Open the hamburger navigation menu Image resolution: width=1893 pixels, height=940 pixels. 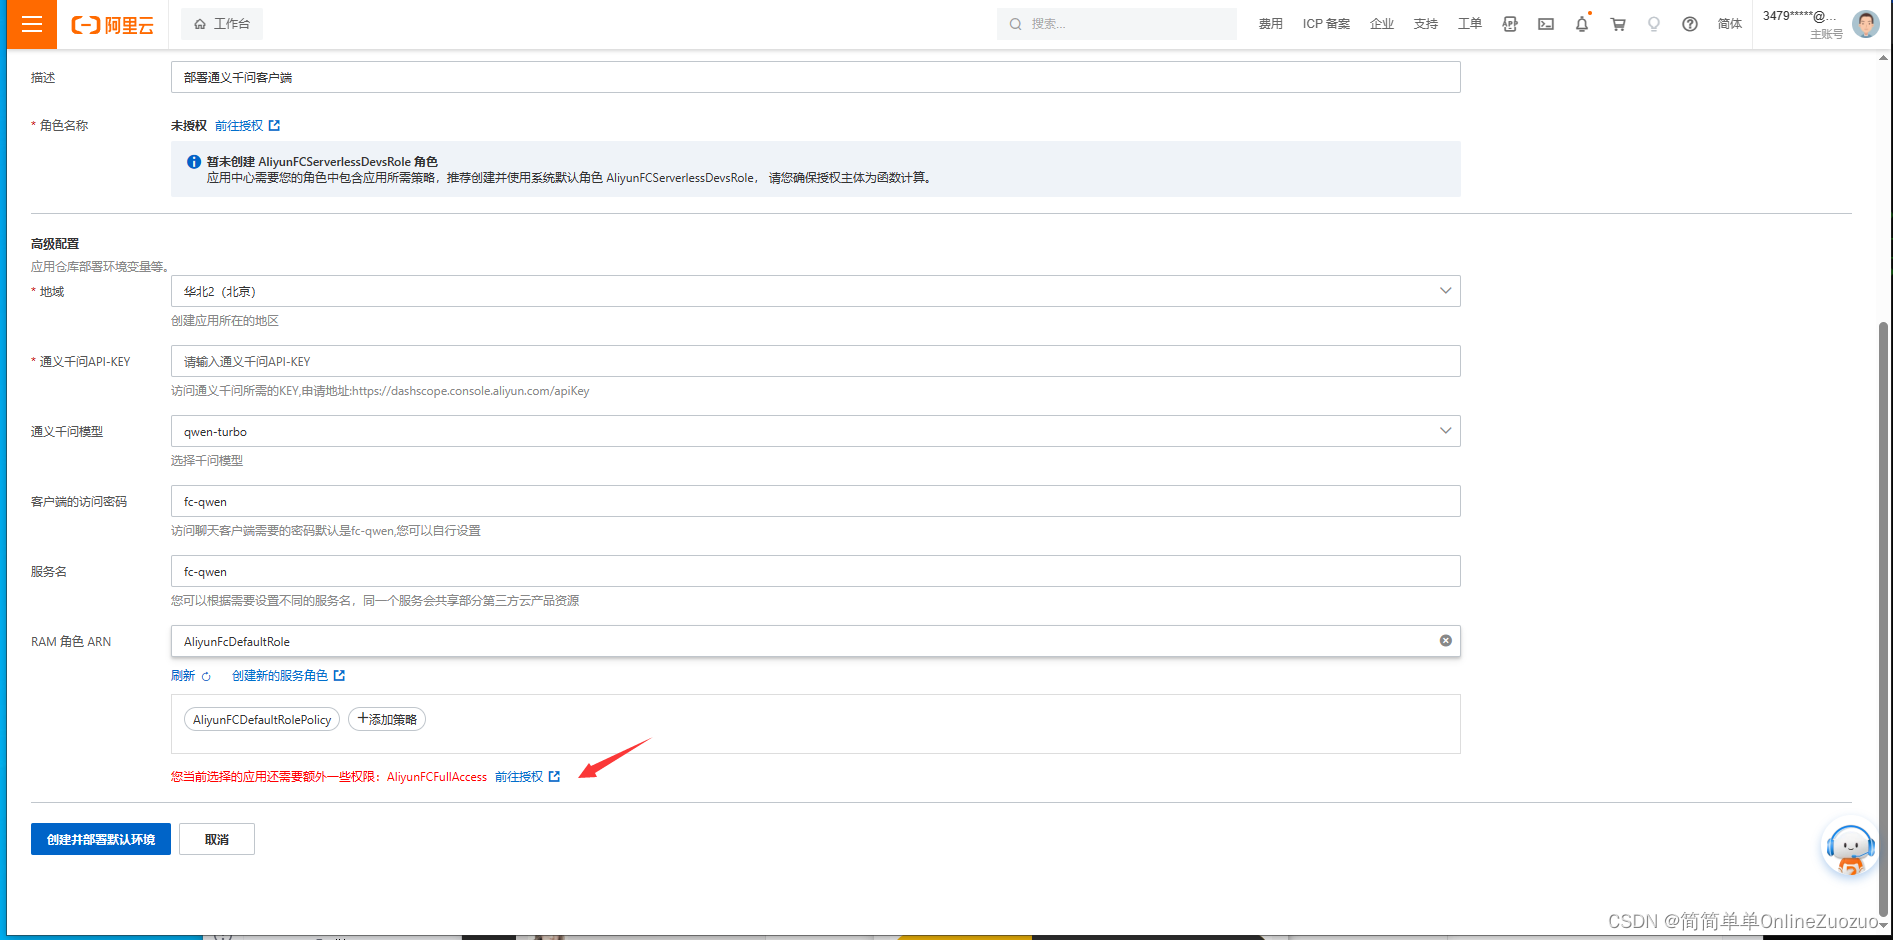coord(32,24)
